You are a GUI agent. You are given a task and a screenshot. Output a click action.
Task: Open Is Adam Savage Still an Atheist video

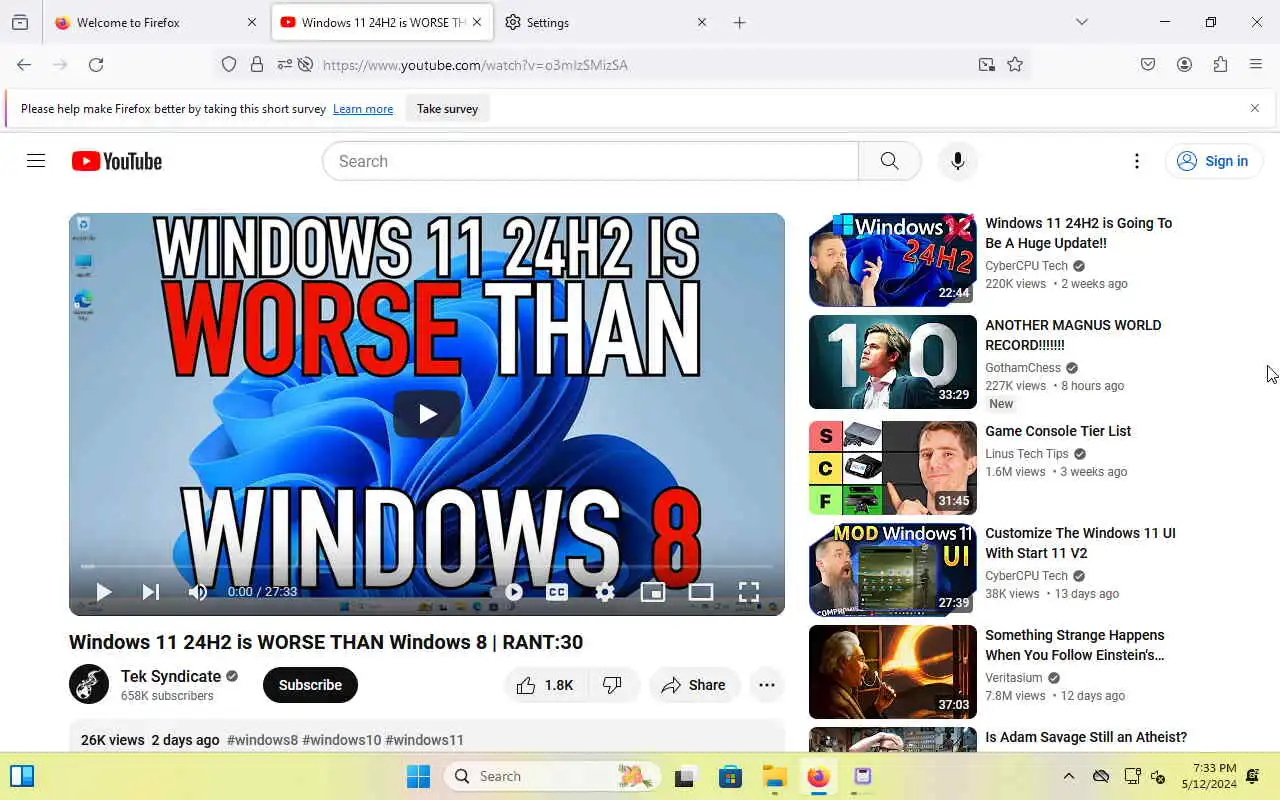[1086, 737]
